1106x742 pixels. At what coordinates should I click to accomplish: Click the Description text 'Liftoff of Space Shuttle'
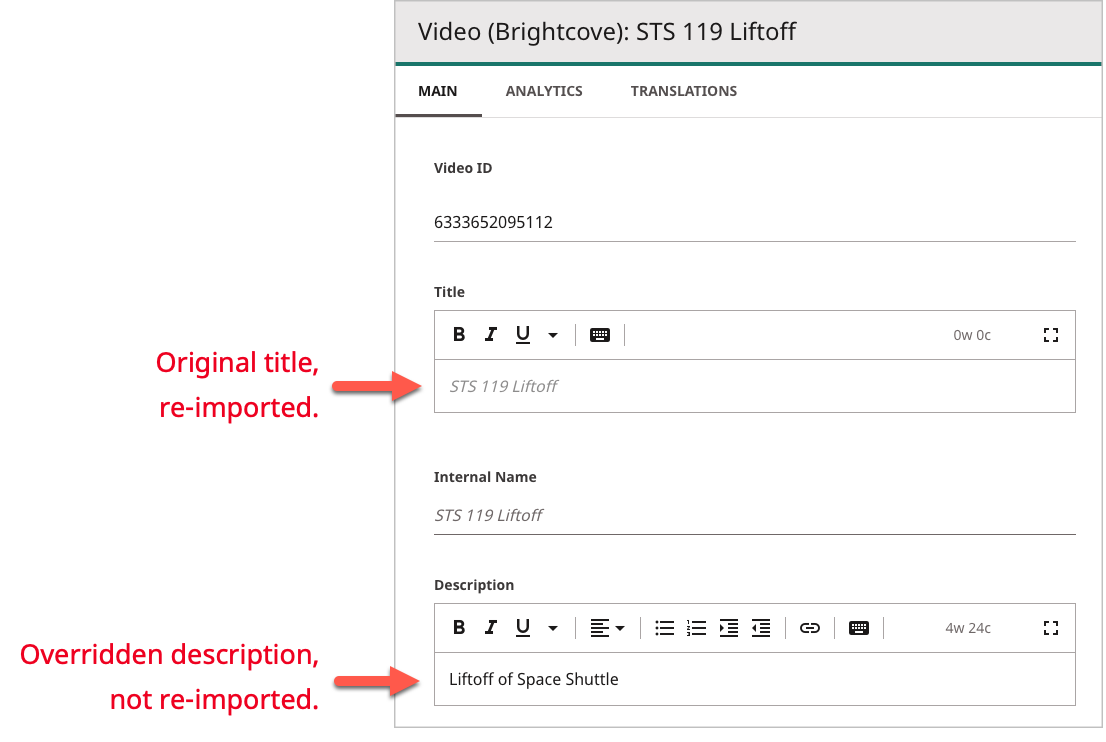(x=534, y=679)
